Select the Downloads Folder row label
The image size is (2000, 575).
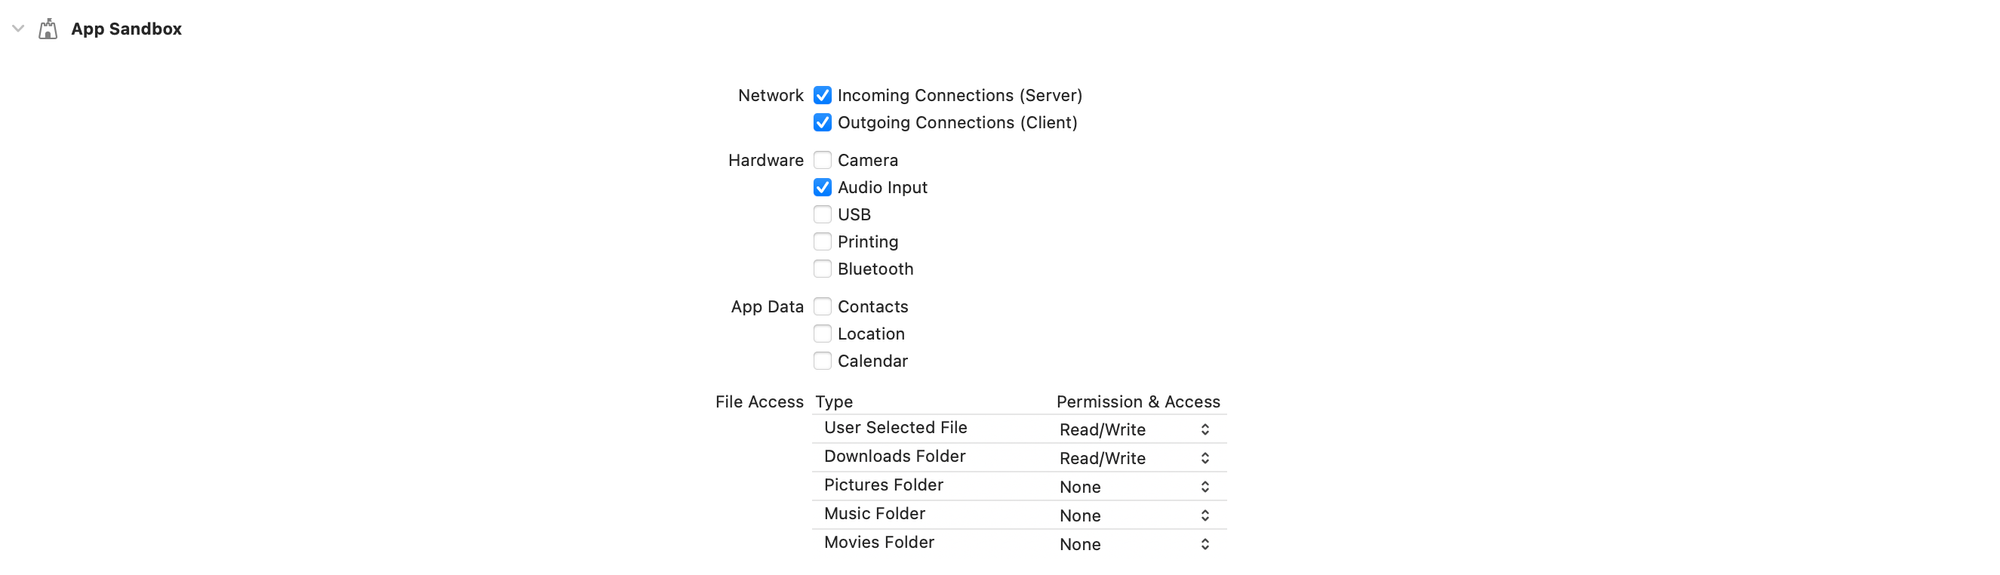point(894,456)
